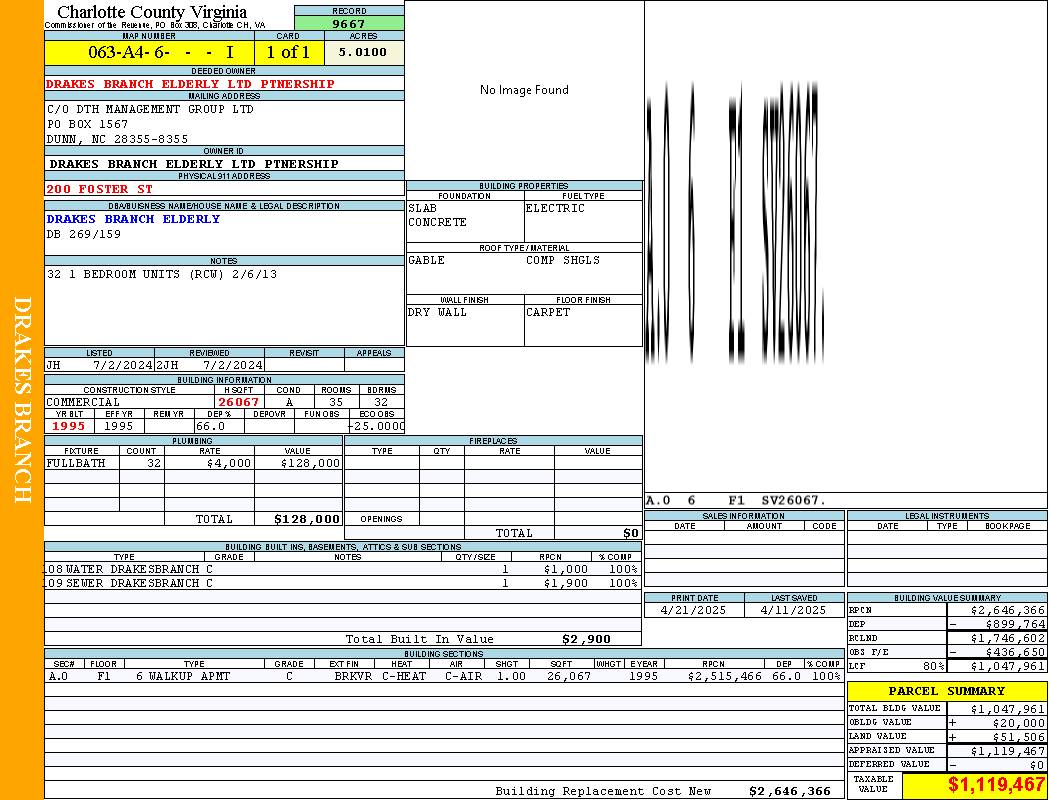Click the LAND VALUE $51,506

(1019, 737)
